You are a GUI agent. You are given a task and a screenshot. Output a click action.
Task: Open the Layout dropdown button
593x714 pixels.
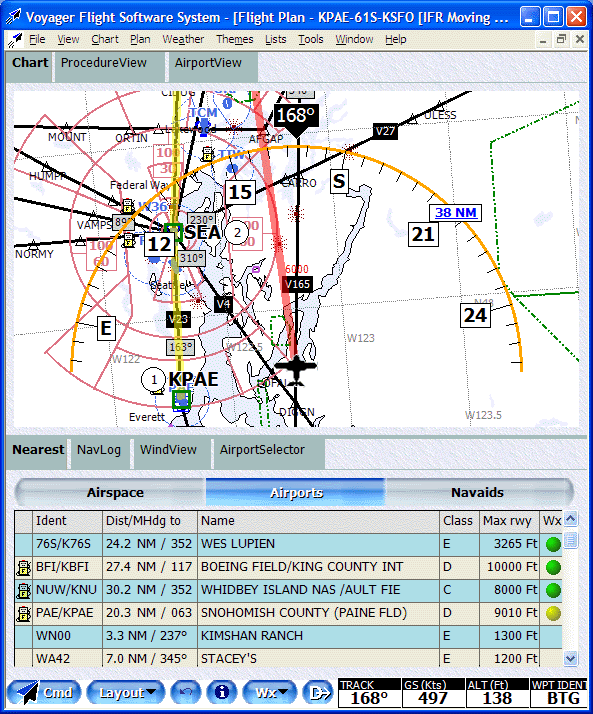coord(126,693)
